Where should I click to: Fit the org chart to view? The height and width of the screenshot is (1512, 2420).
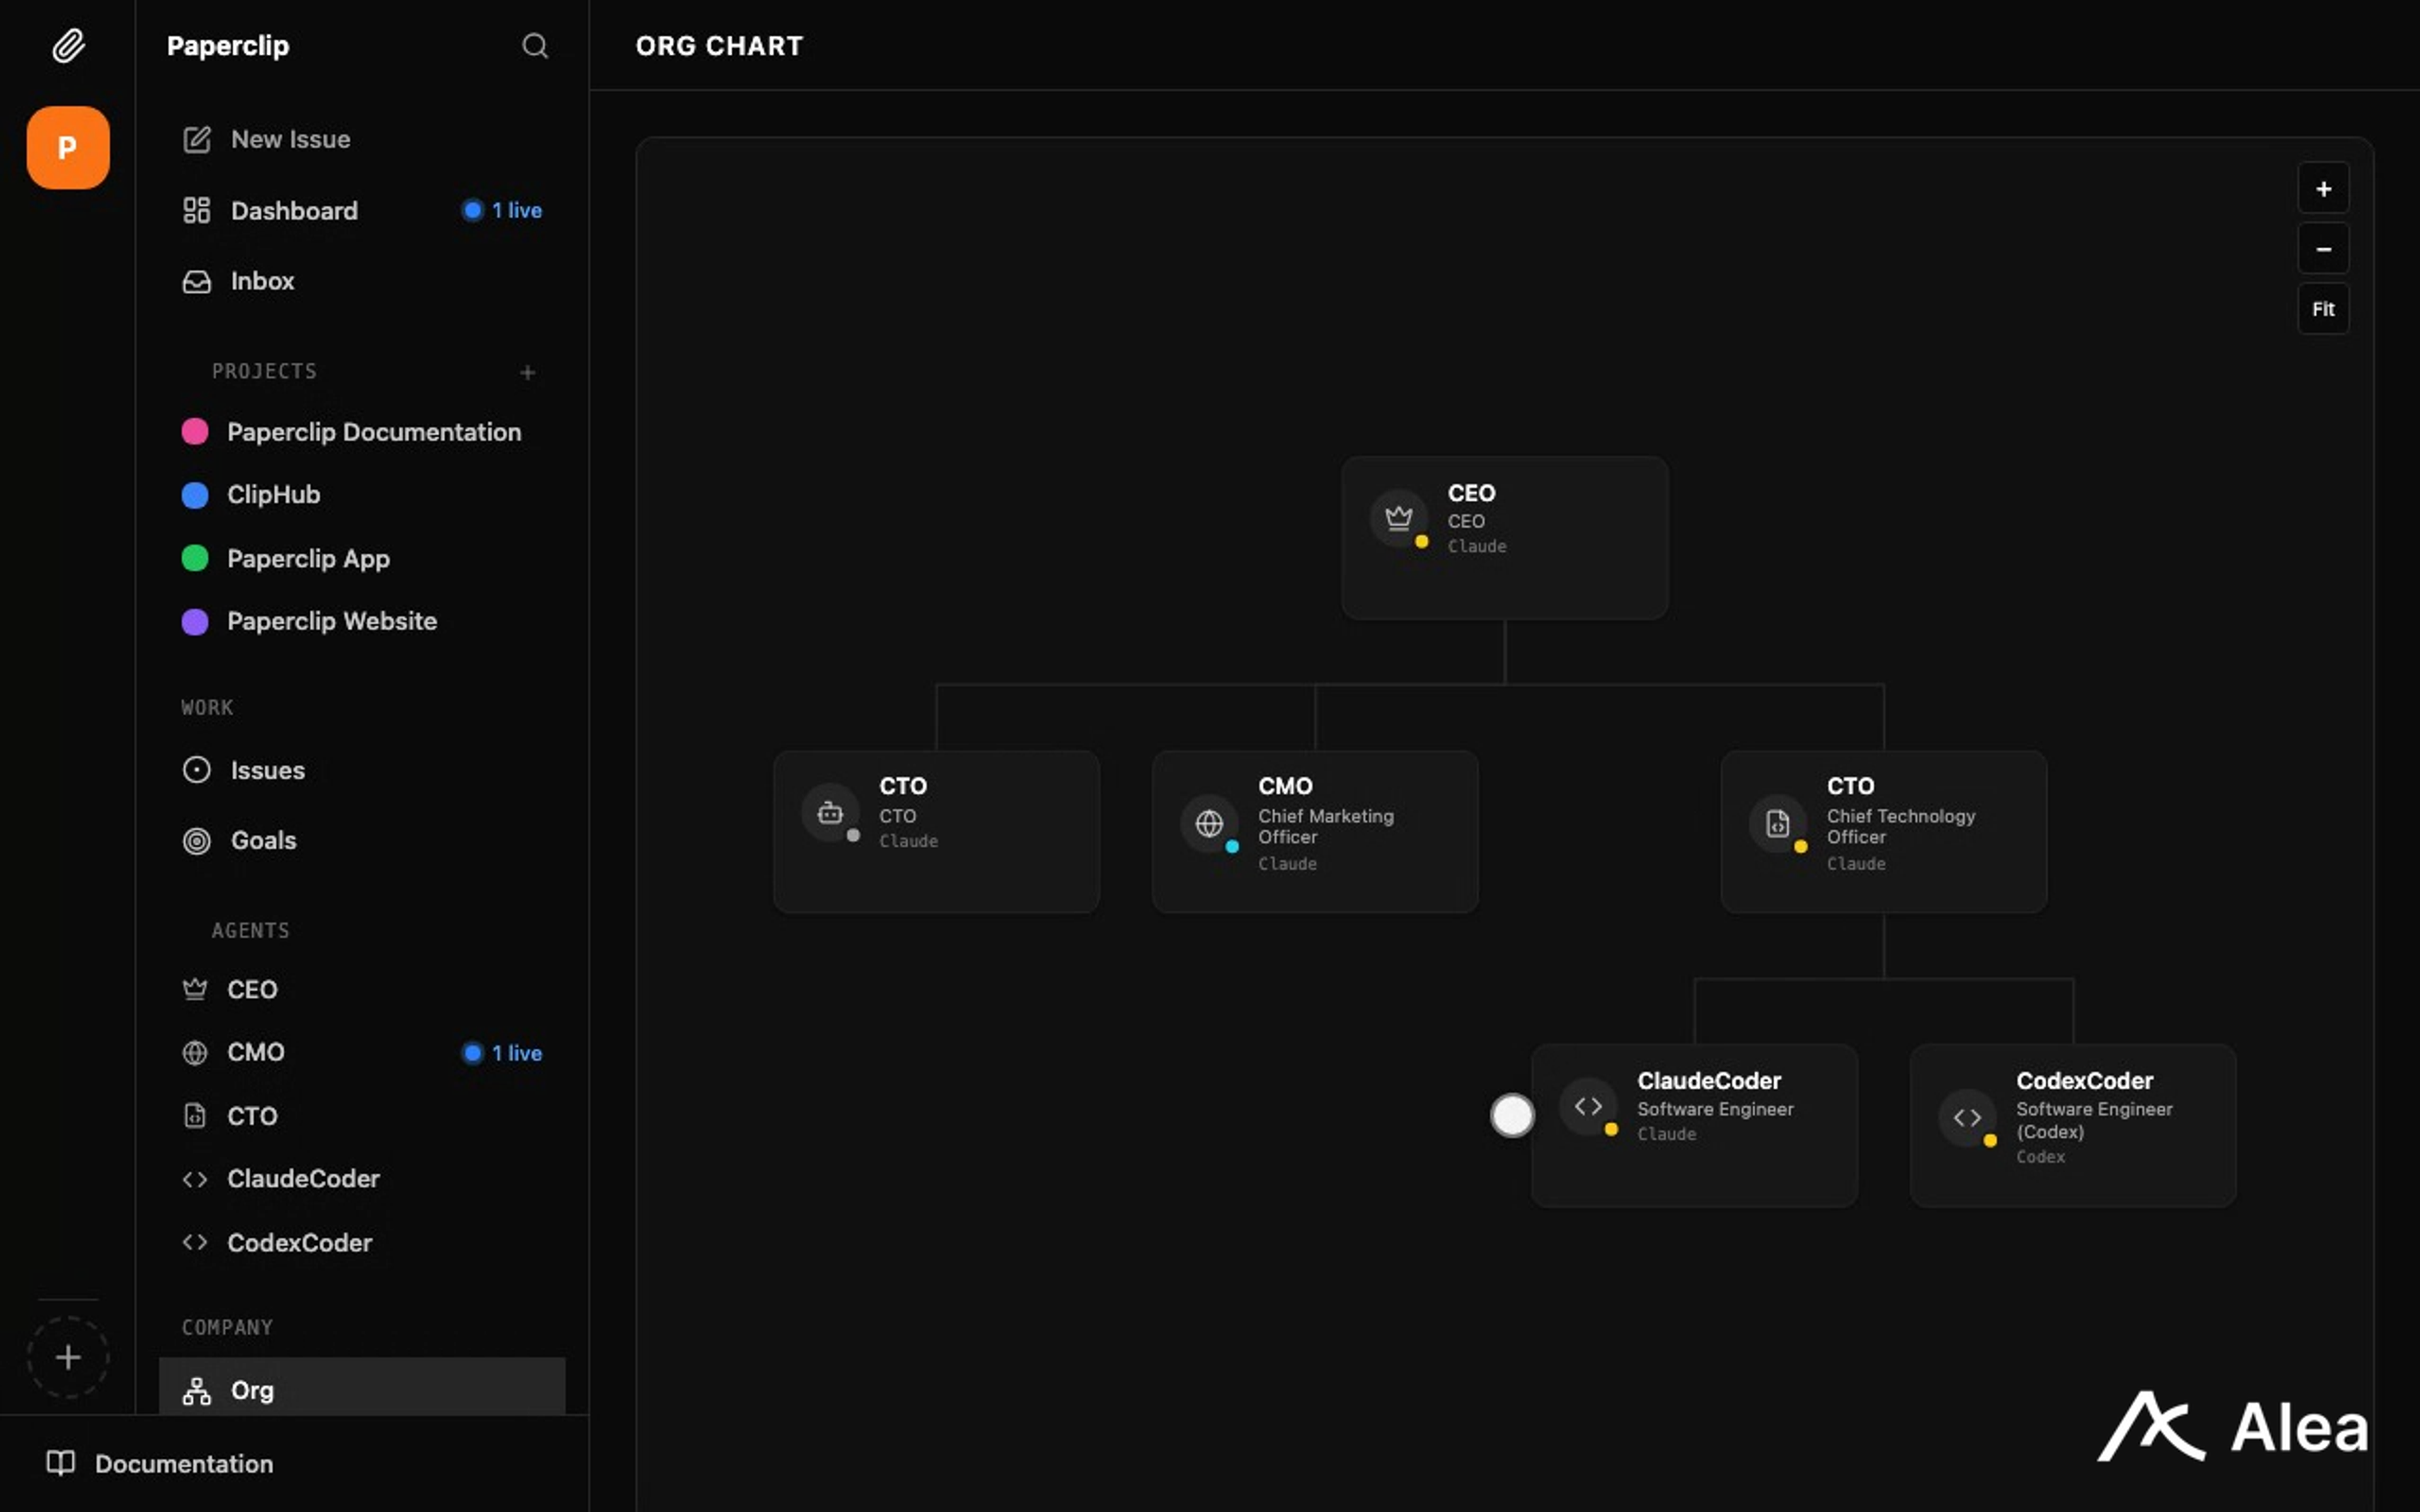click(2323, 309)
